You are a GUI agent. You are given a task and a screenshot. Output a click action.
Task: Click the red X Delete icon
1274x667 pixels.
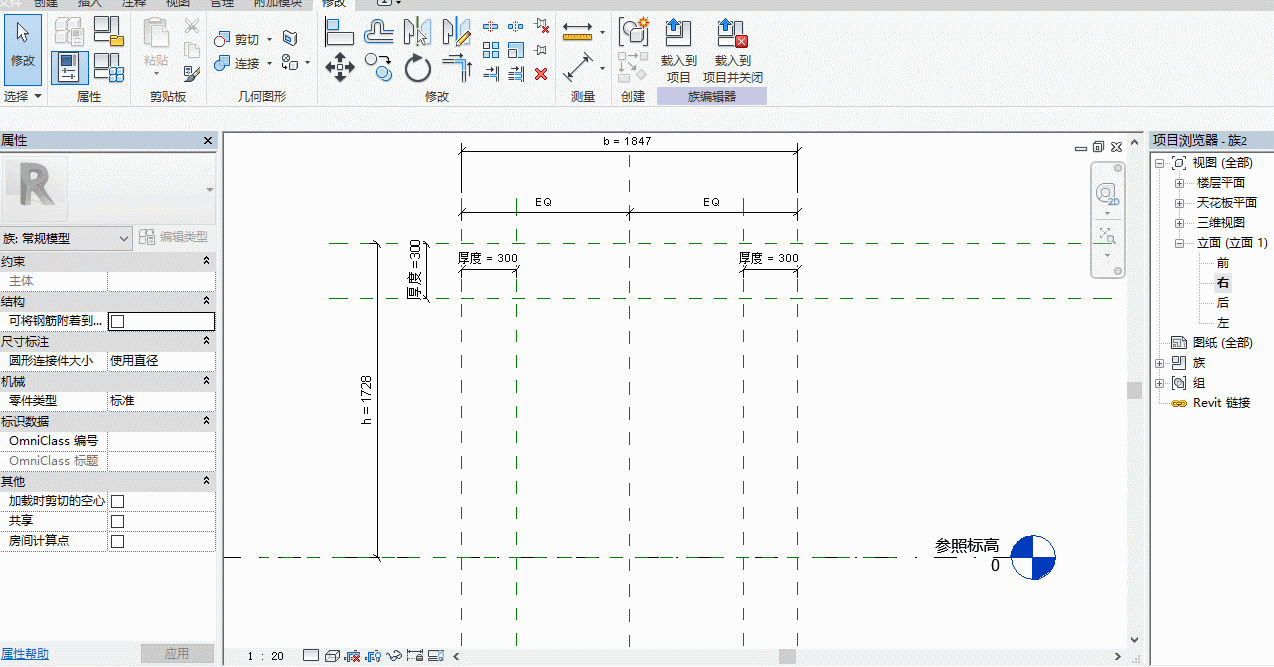point(541,73)
